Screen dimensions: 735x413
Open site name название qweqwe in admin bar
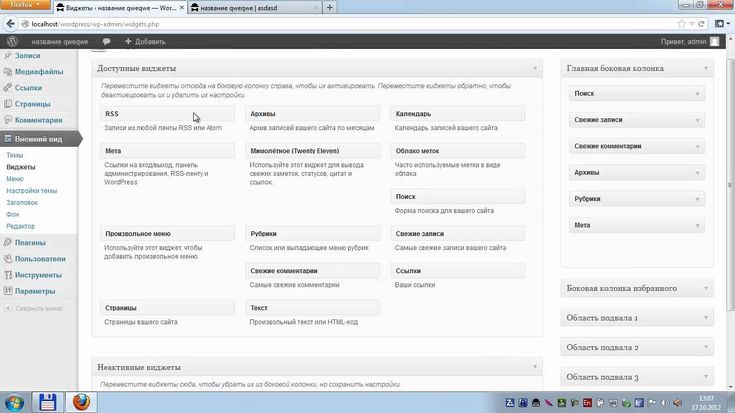click(x=60, y=42)
